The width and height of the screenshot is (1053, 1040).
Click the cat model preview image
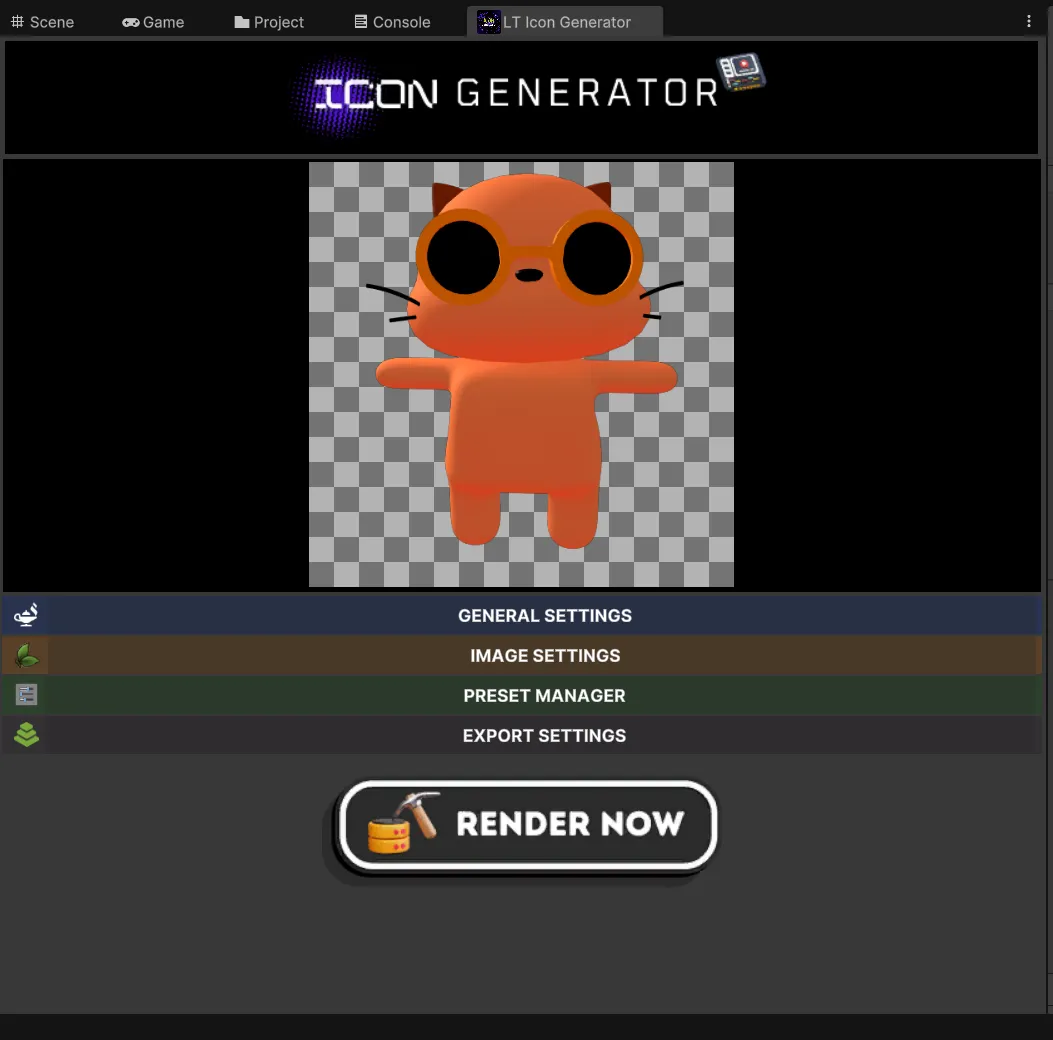(x=521, y=374)
